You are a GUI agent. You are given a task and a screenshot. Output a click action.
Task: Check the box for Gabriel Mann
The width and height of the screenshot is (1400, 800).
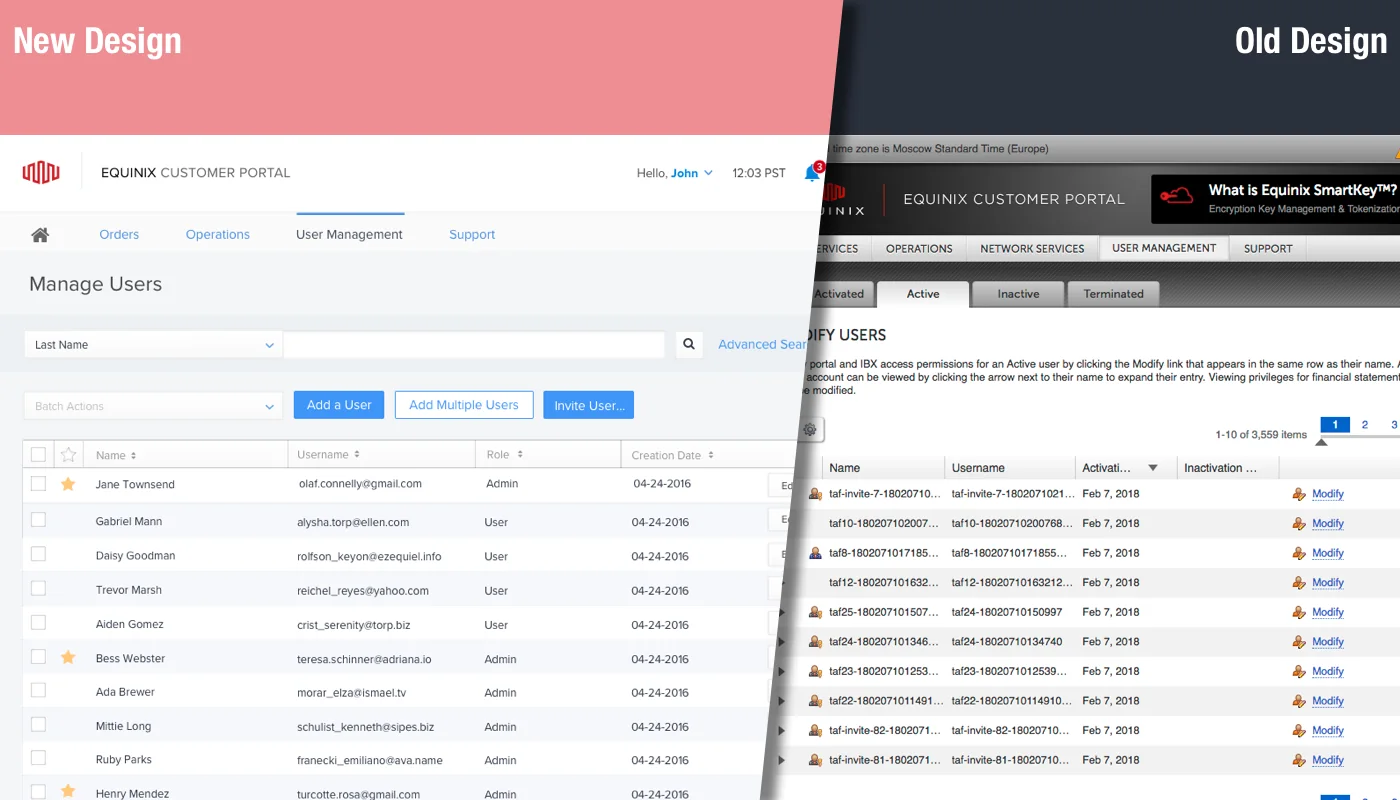tap(38, 520)
